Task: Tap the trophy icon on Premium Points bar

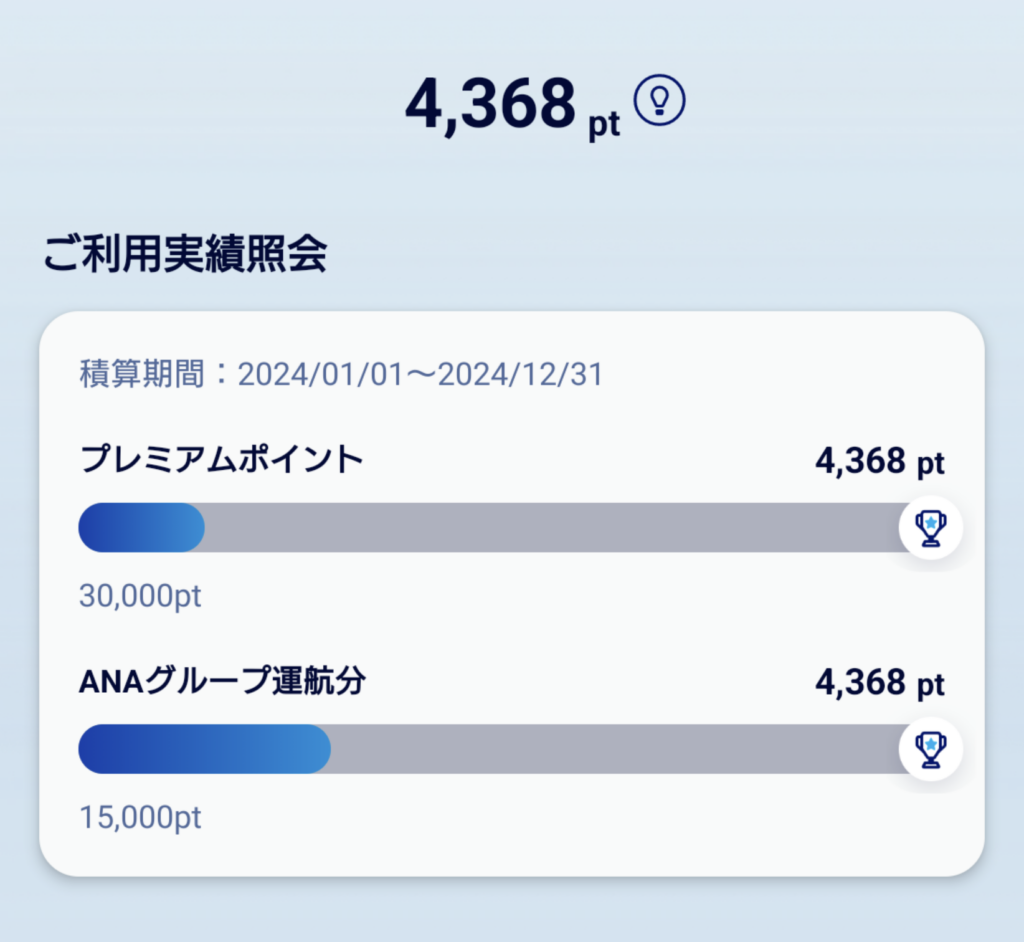Action: click(931, 527)
